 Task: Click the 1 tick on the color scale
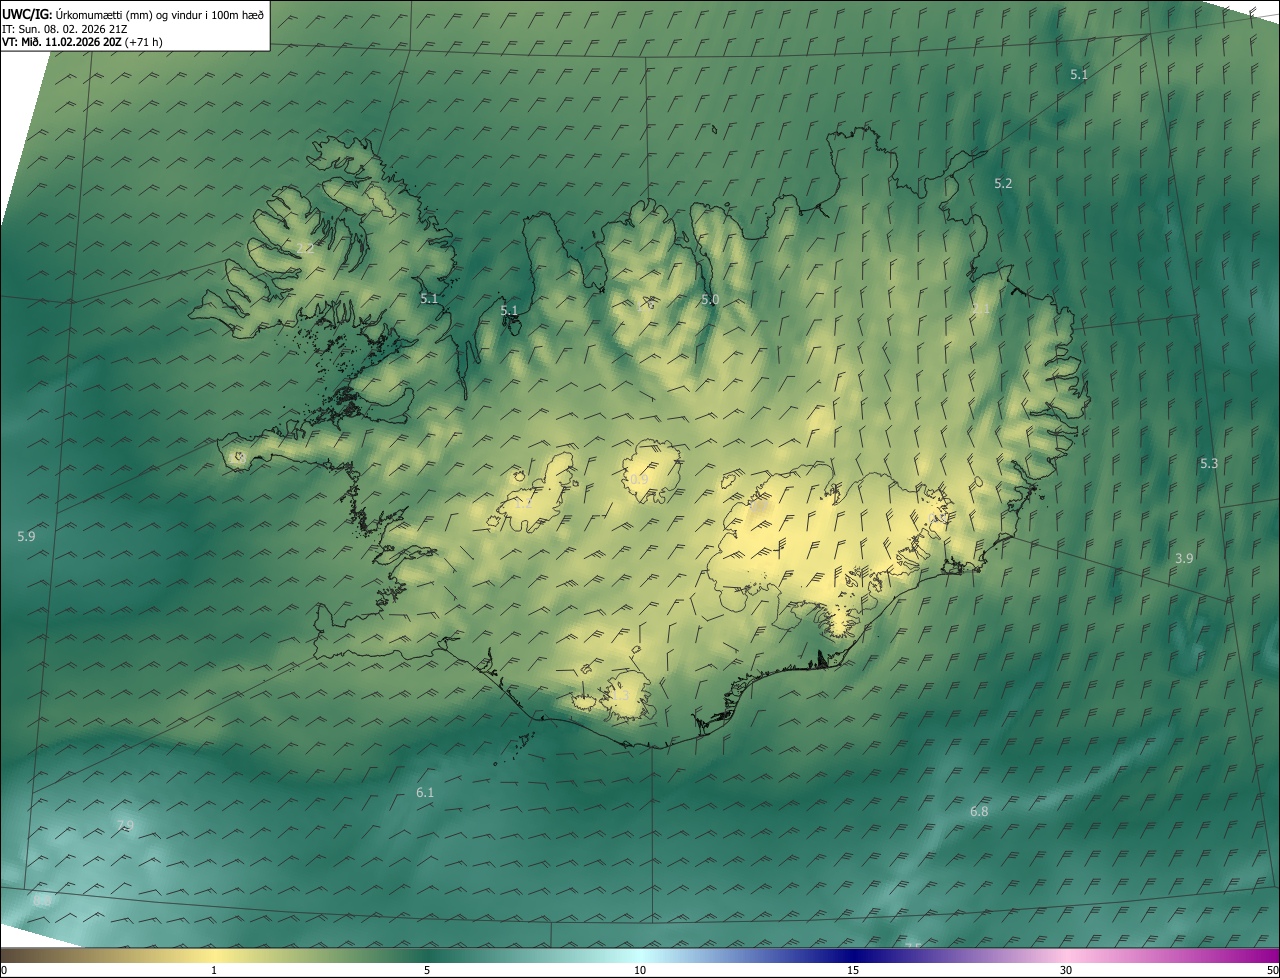tap(214, 971)
